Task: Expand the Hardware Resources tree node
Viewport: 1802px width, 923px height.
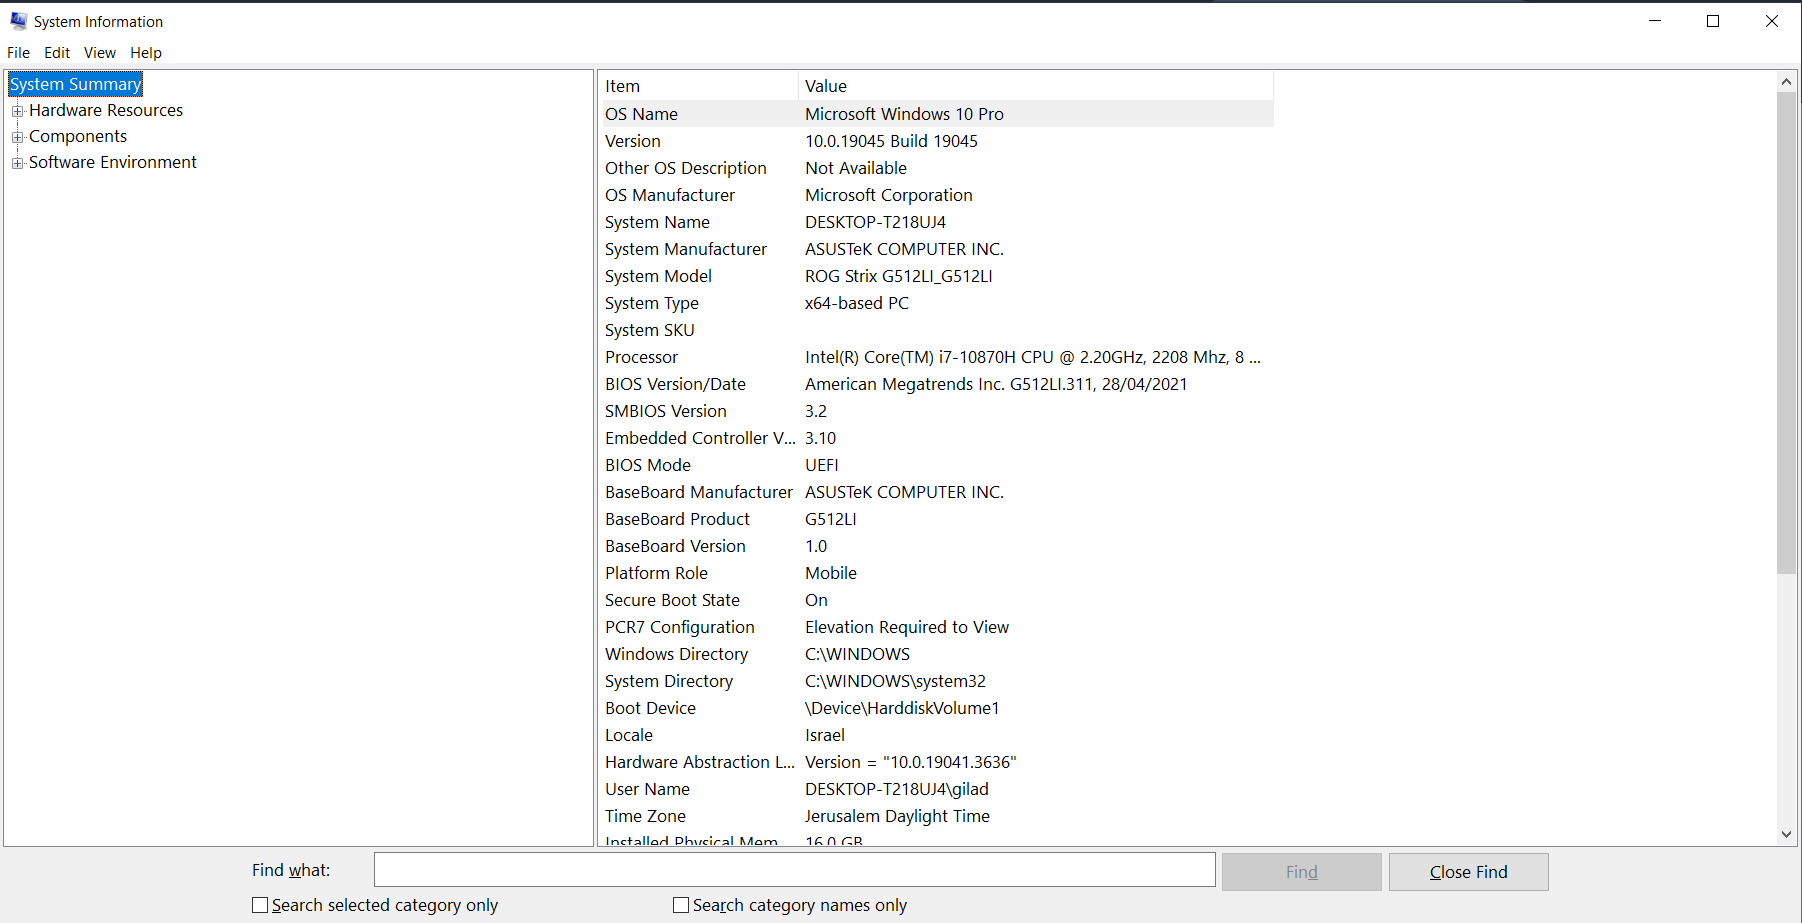Action: [x=17, y=111]
